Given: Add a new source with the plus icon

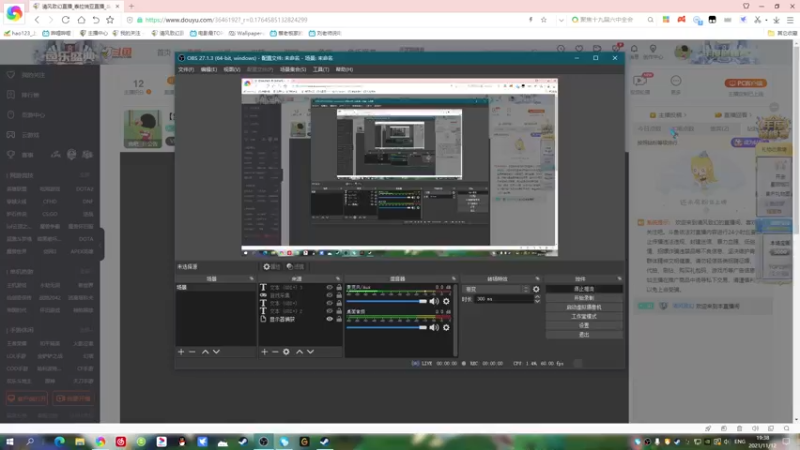Looking at the screenshot, I should pyautogui.click(x=264, y=352).
